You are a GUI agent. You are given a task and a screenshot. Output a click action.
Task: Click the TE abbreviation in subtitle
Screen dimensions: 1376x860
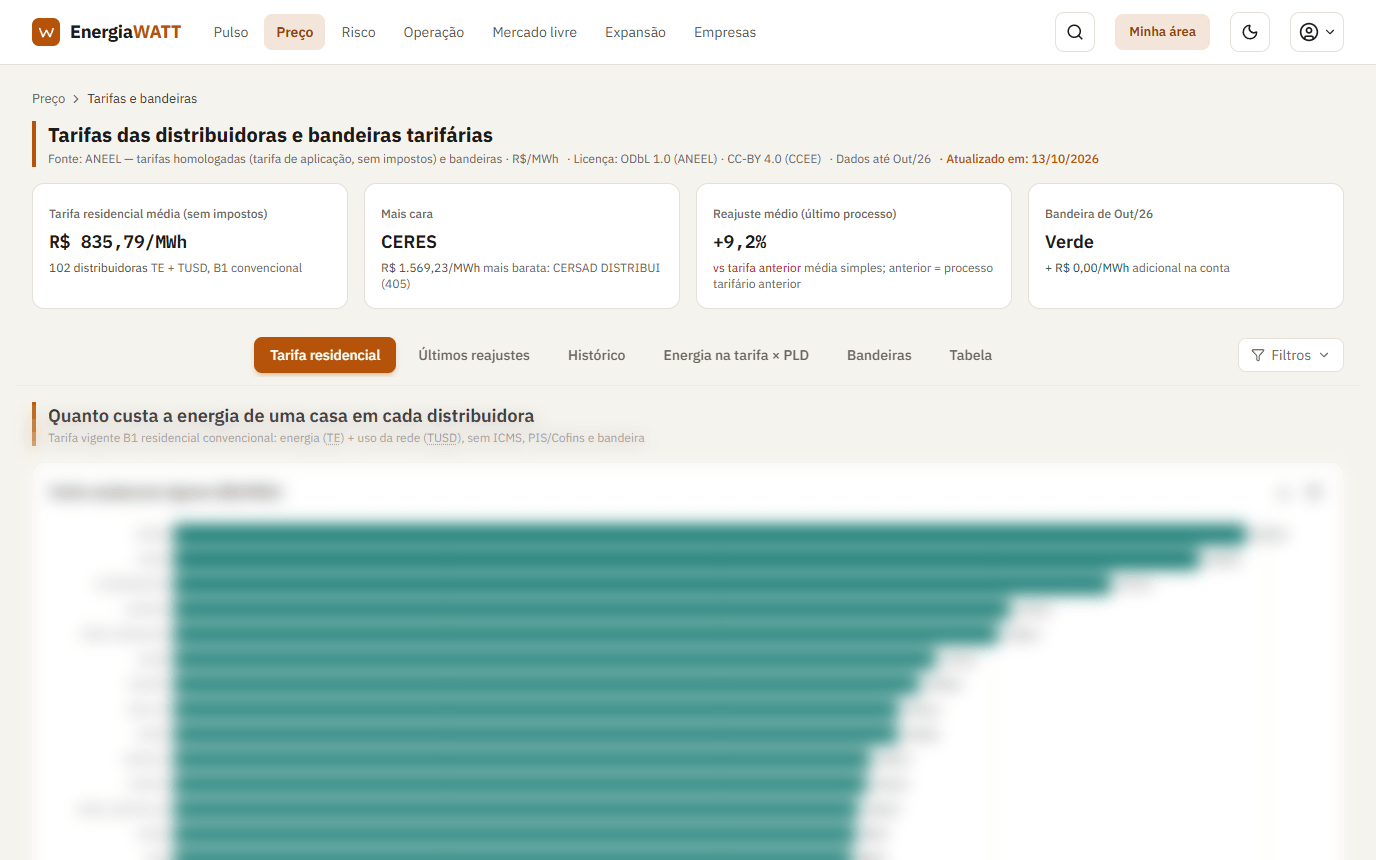[333, 438]
